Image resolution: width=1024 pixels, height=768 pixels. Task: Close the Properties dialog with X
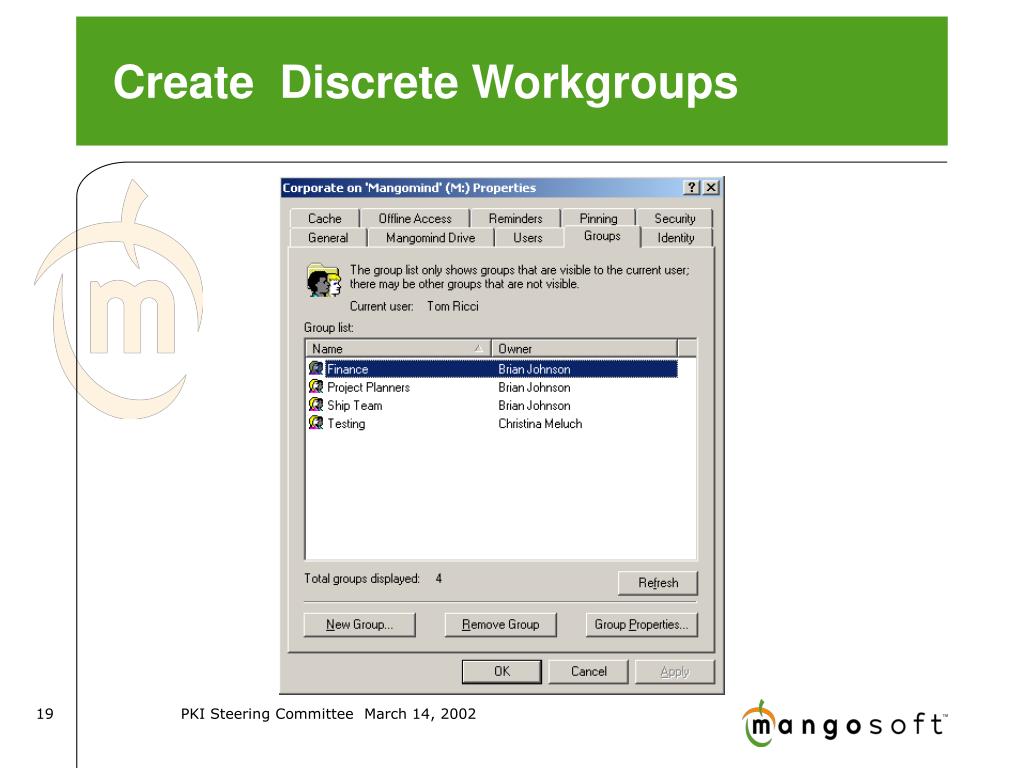711,187
